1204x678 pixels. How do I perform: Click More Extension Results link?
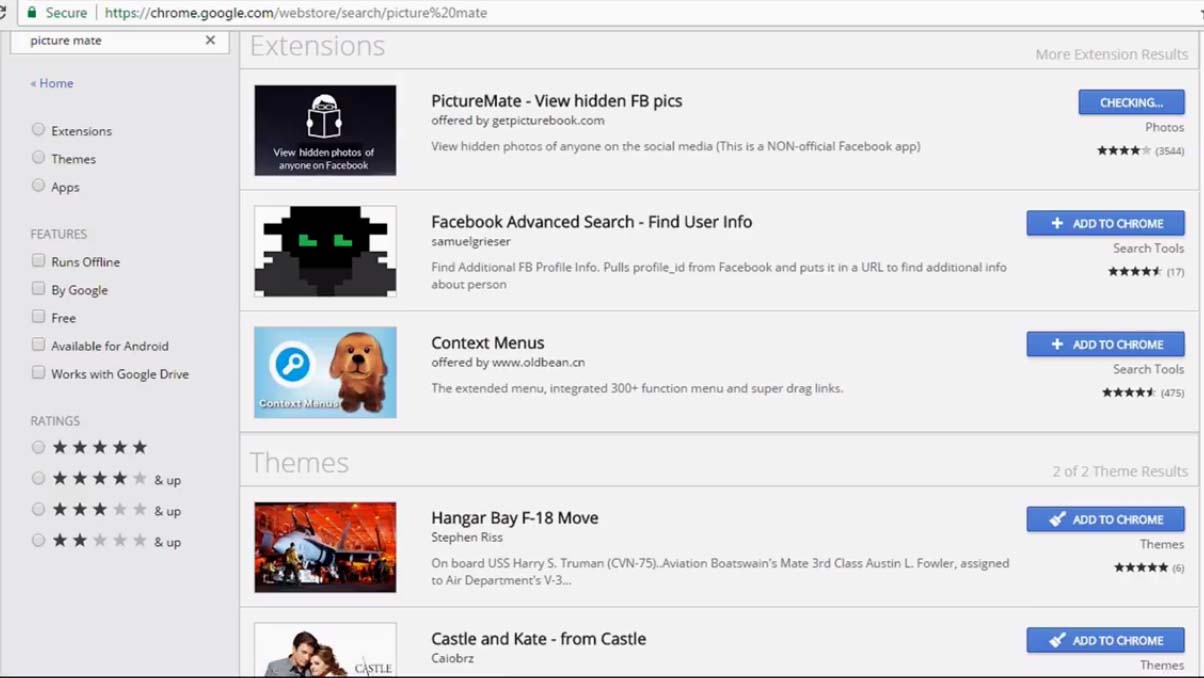click(x=1111, y=54)
